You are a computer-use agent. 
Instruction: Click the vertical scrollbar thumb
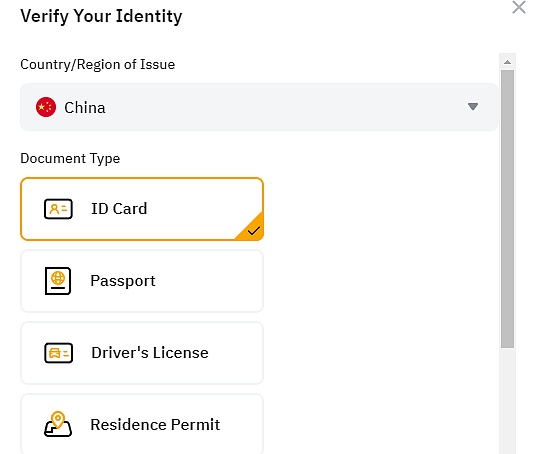[x=507, y=209]
